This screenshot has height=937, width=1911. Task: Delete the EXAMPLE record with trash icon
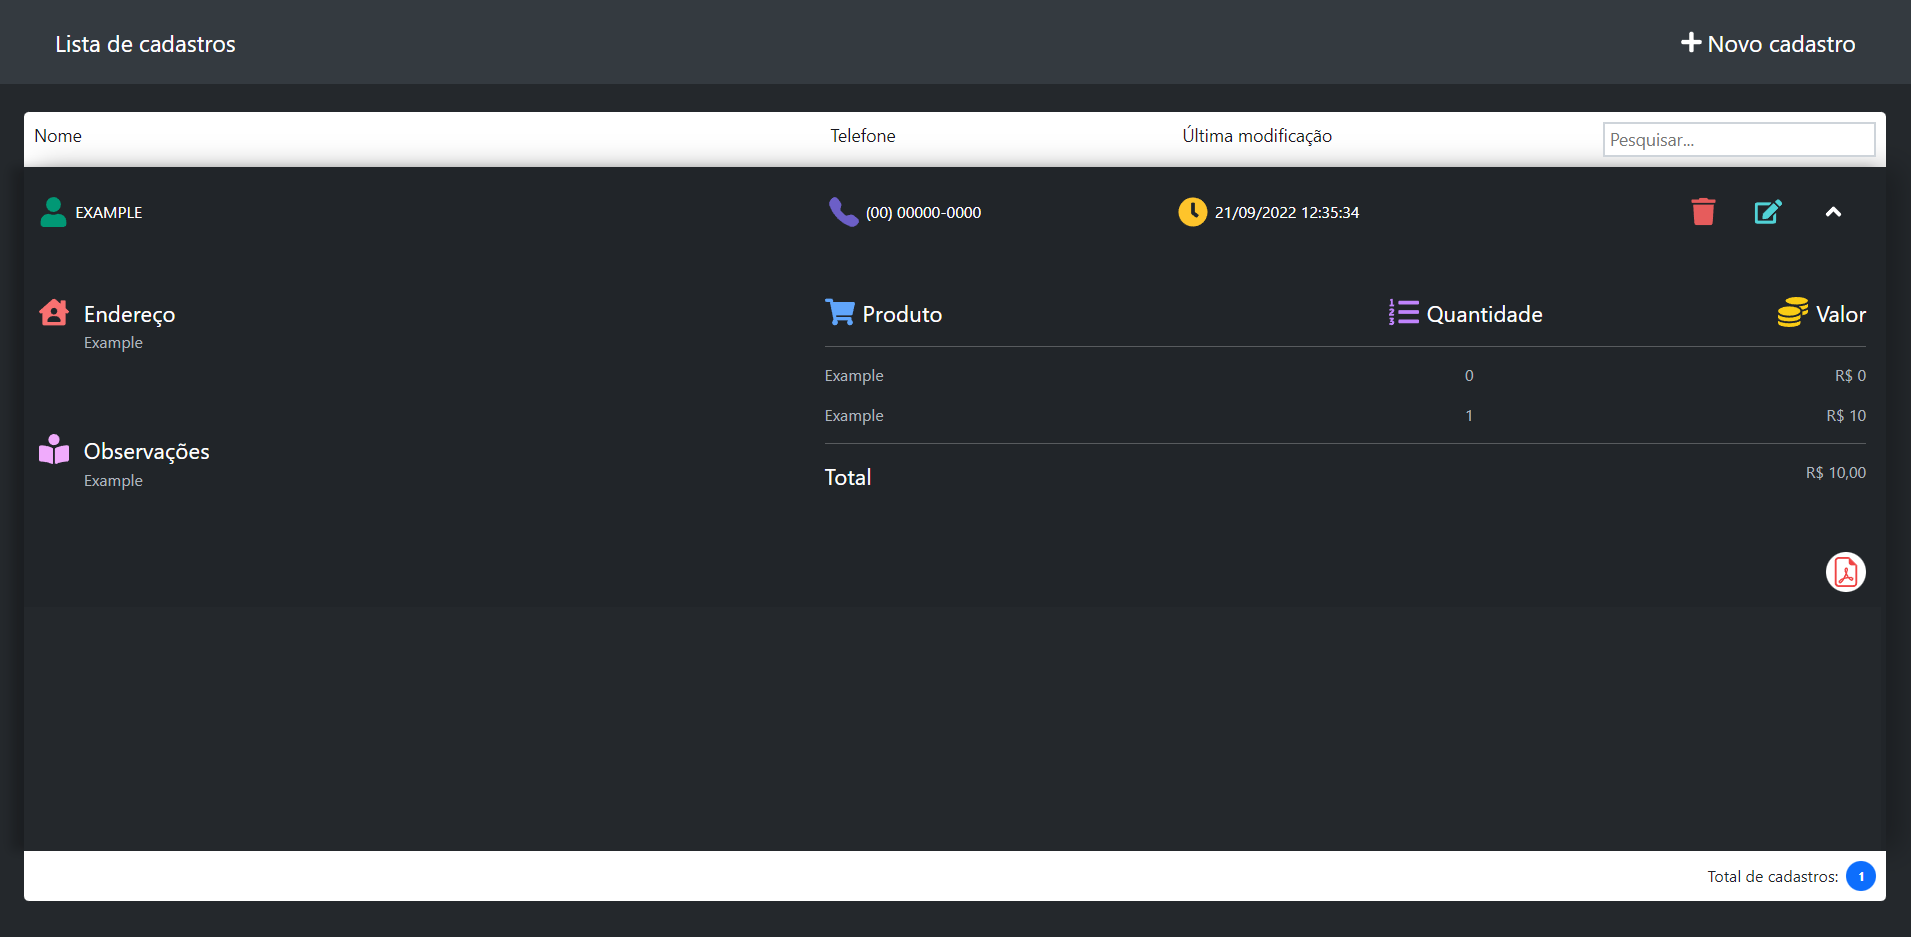1703,212
